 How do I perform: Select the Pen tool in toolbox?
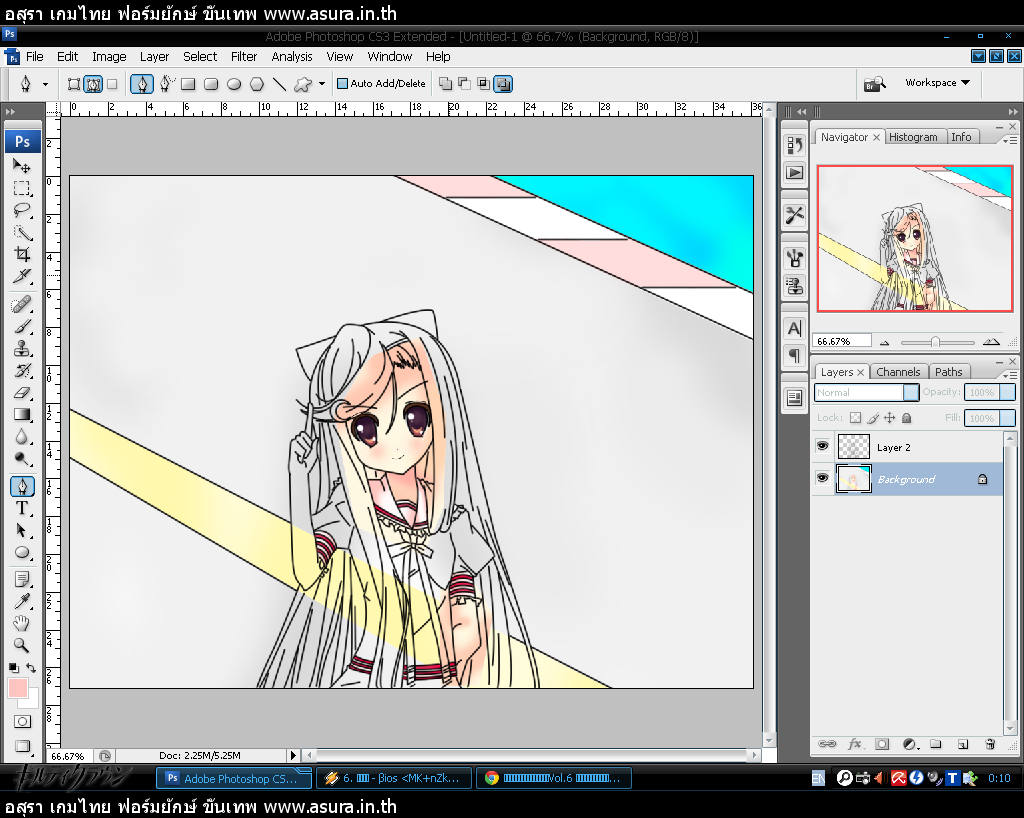tap(22, 486)
